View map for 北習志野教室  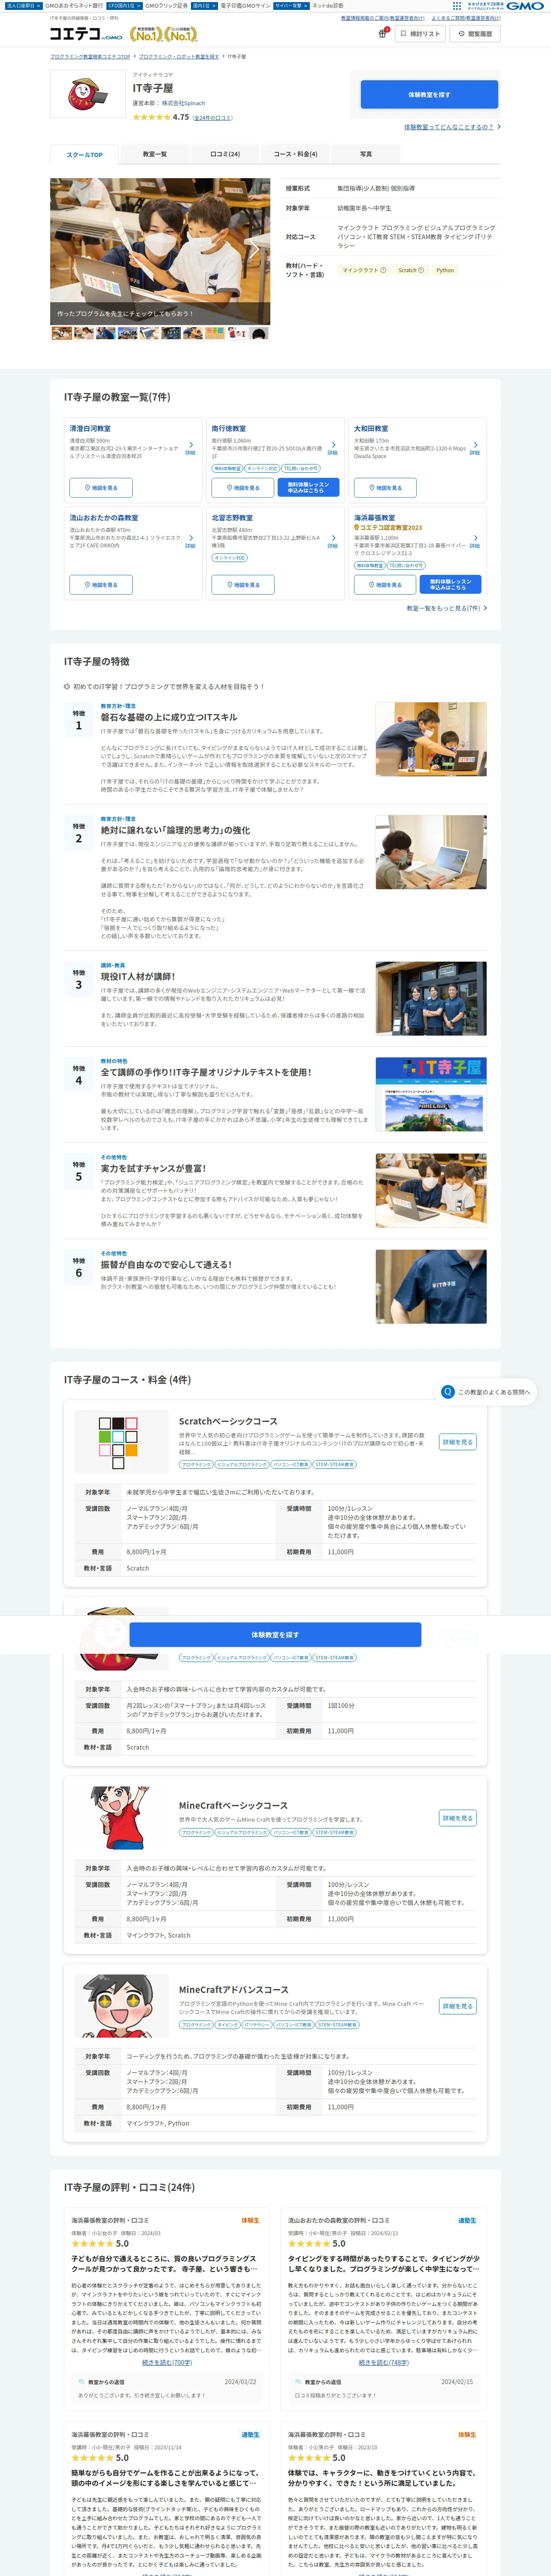tap(243, 585)
